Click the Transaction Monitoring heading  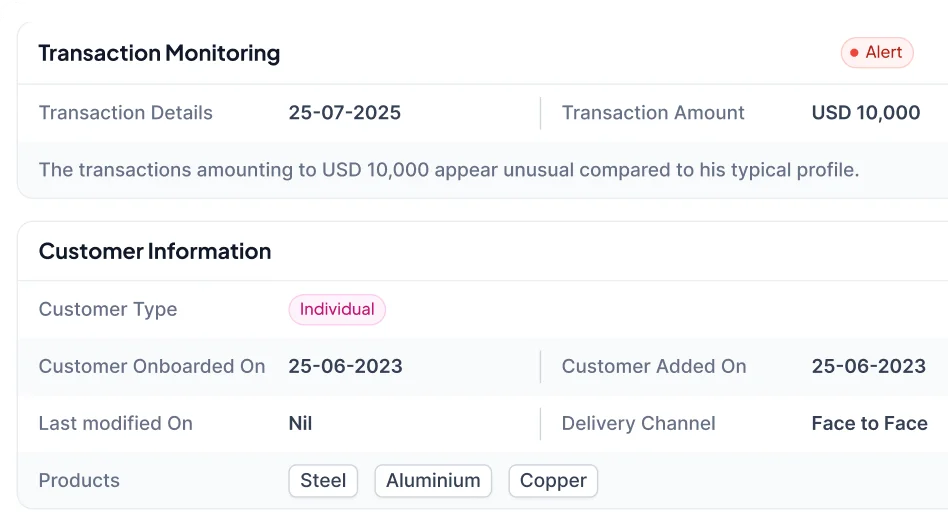[x=159, y=53]
